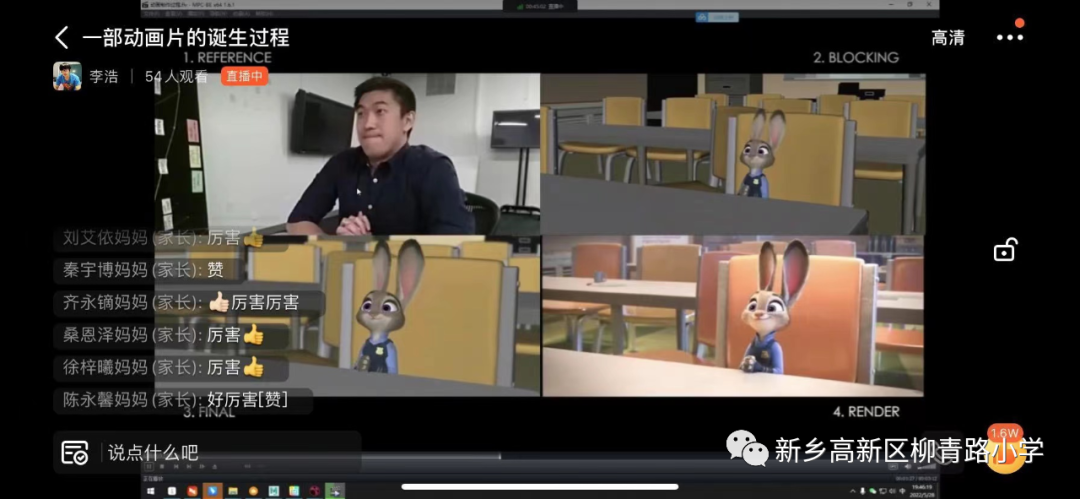This screenshot has width=1080, height=499.
Task: Open the multicolored square taskbar app
Action: tap(294, 491)
